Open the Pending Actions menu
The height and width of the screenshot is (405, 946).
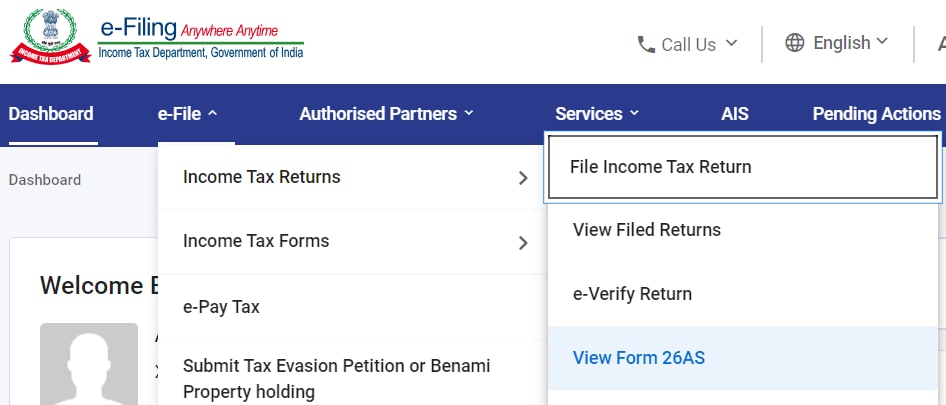(876, 114)
